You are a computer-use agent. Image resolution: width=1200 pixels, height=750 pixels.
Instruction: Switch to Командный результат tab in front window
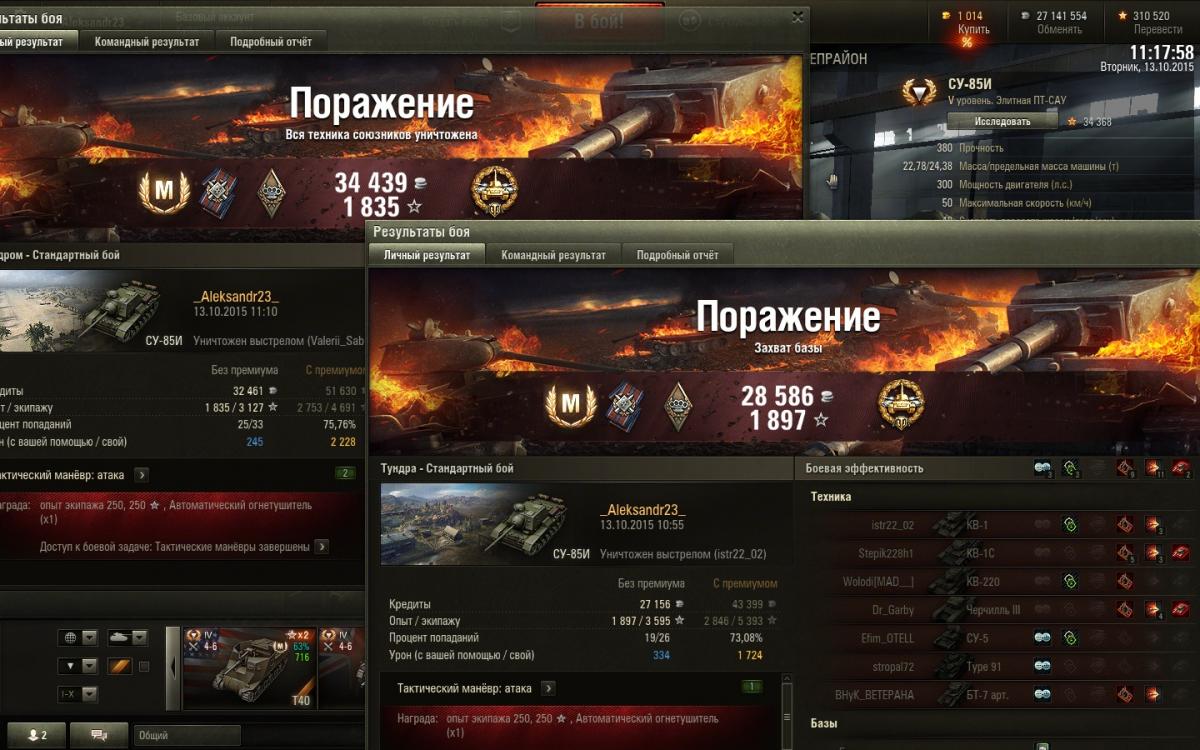click(x=553, y=255)
